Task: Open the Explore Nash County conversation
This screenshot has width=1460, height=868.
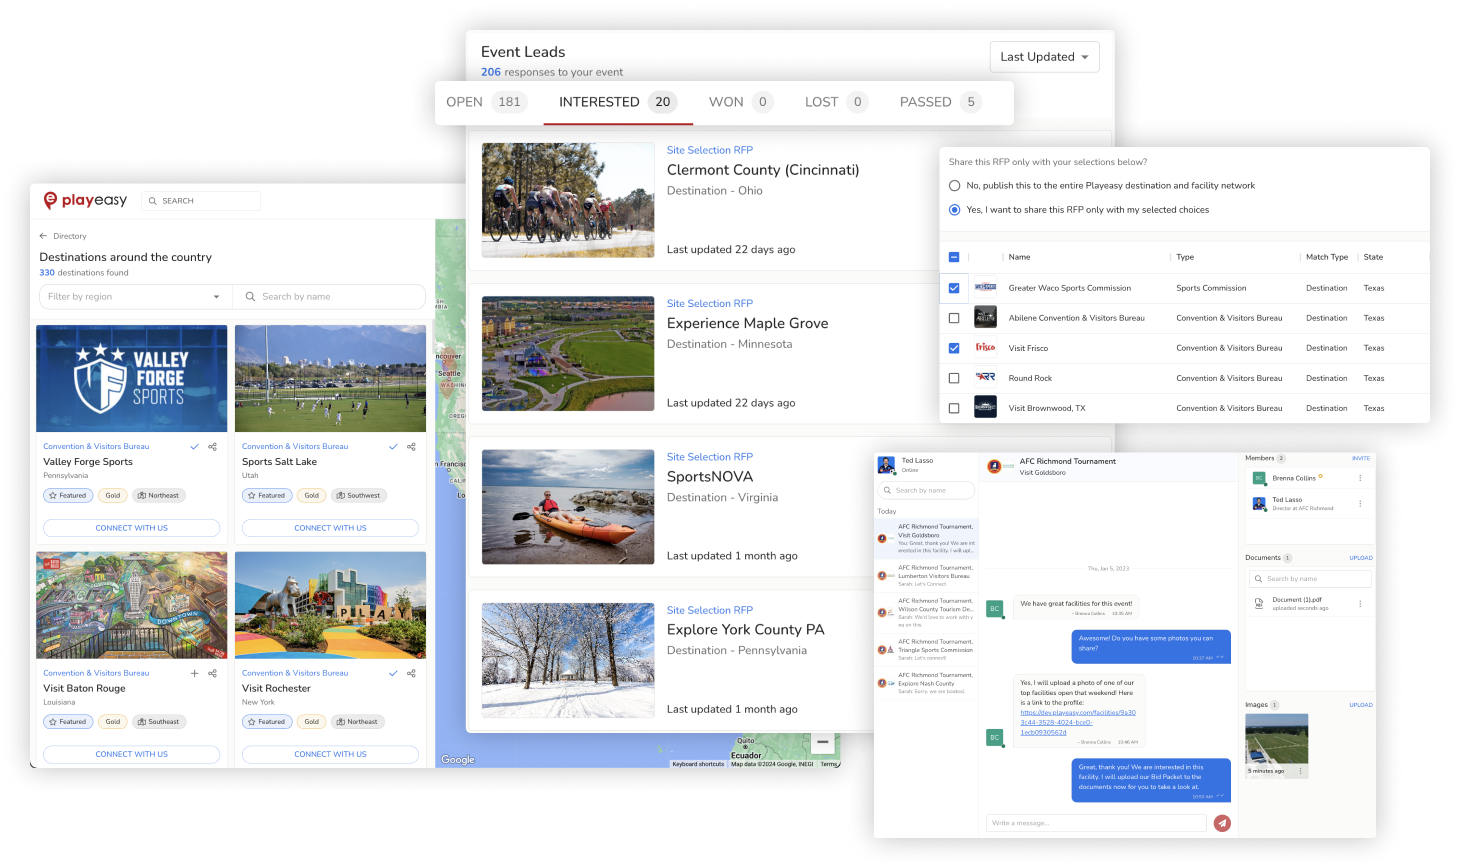Action: (926, 683)
